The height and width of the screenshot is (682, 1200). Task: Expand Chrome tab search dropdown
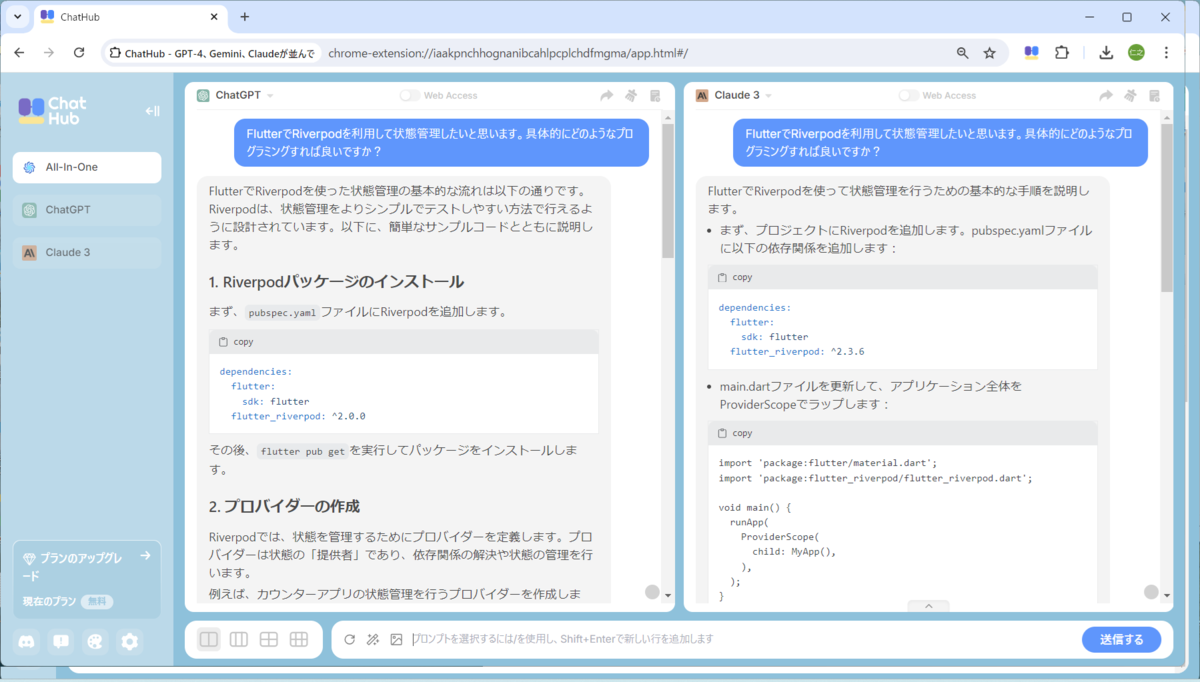click(17, 17)
